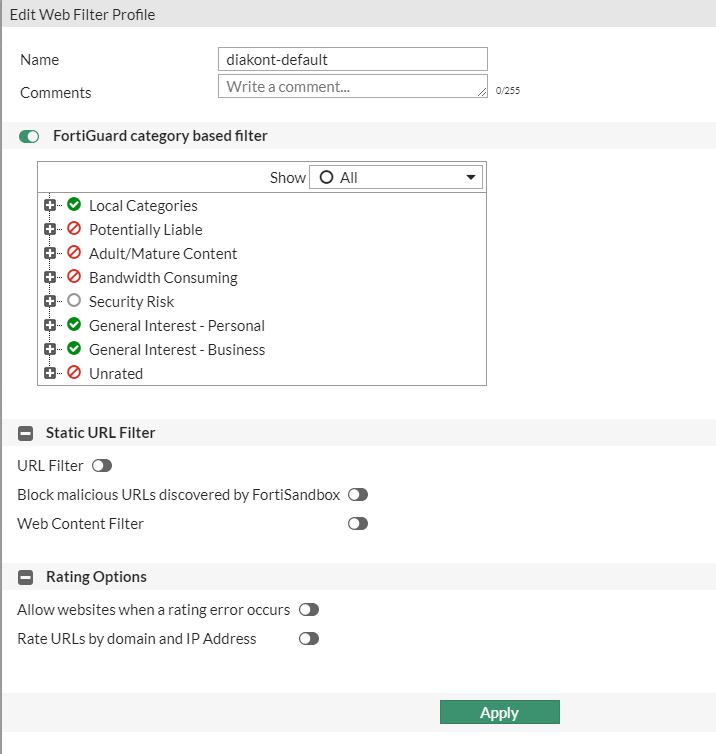Screen dimensions: 716x754
Task: Click the block icon beside Unrated
Action: [74, 373]
